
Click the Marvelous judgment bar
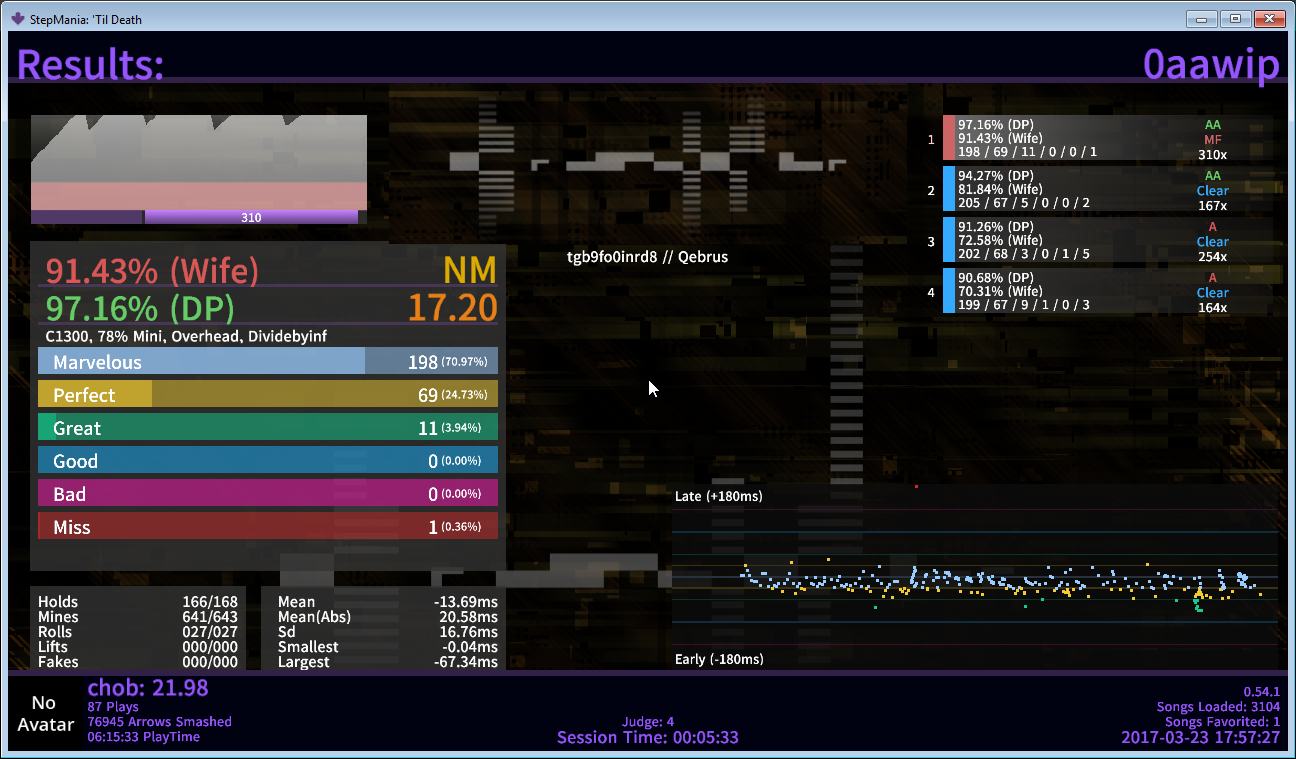coord(267,362)
